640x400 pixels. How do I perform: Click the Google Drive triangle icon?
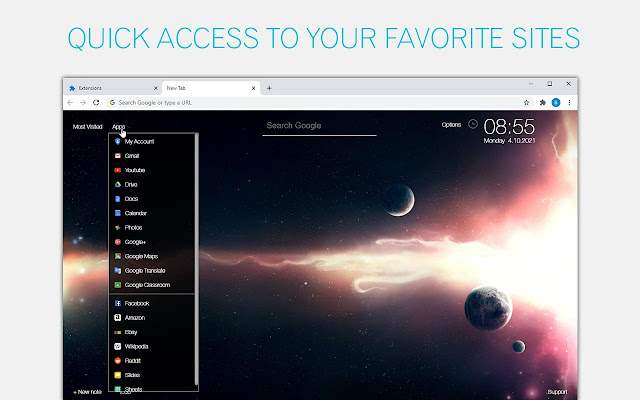118,184
